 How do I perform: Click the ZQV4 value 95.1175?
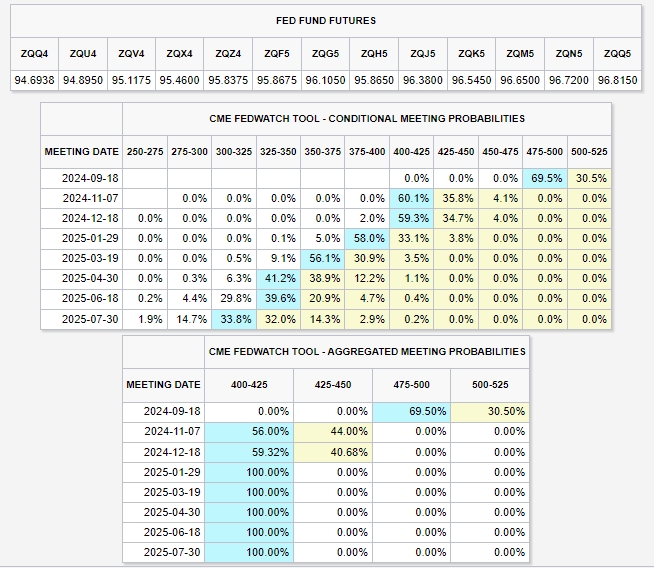(131, 80)
